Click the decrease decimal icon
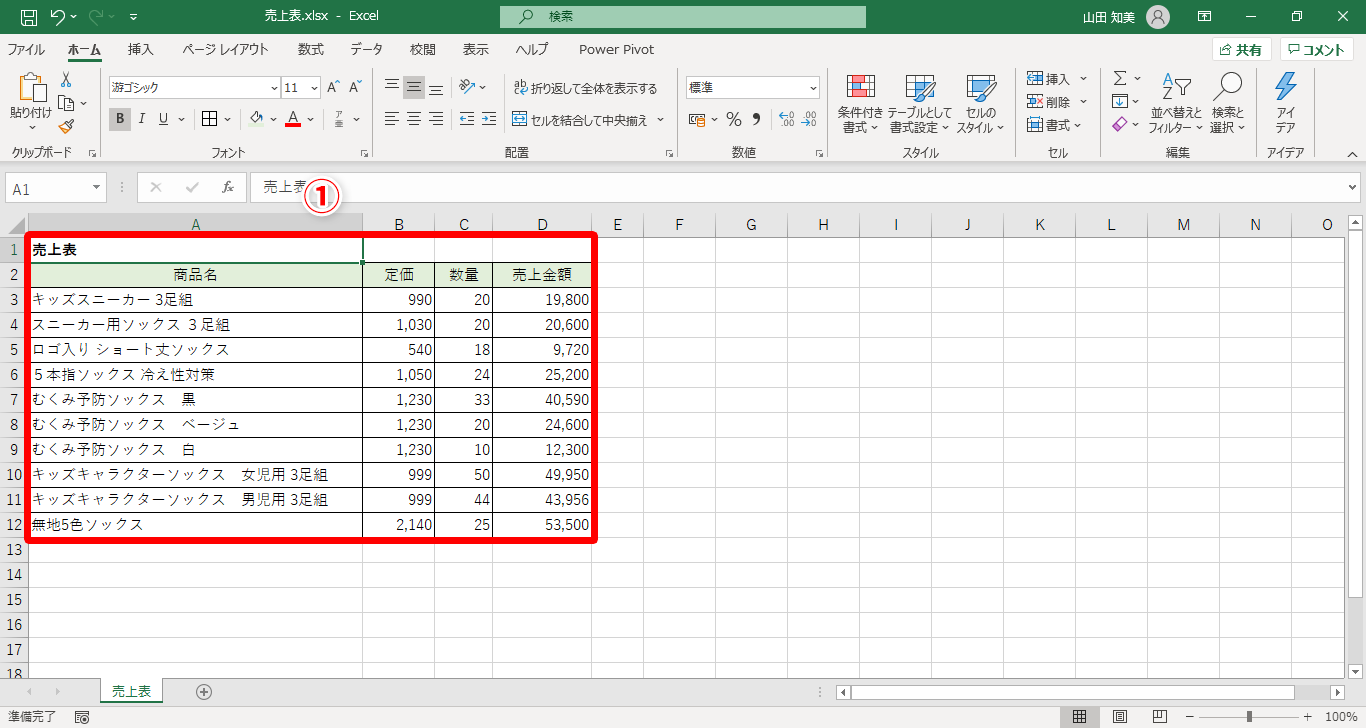Viewport: 1366px width, 728px height. [809, 120]
